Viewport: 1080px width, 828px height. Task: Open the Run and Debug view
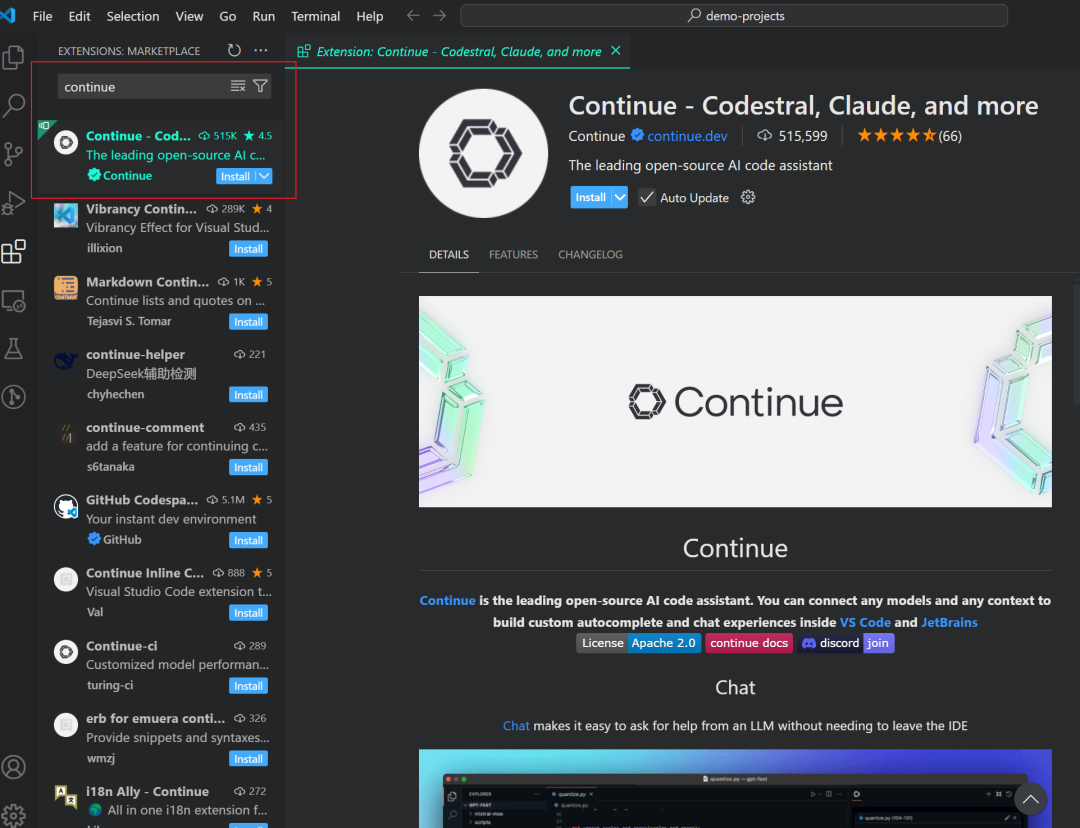coord(14,203)
